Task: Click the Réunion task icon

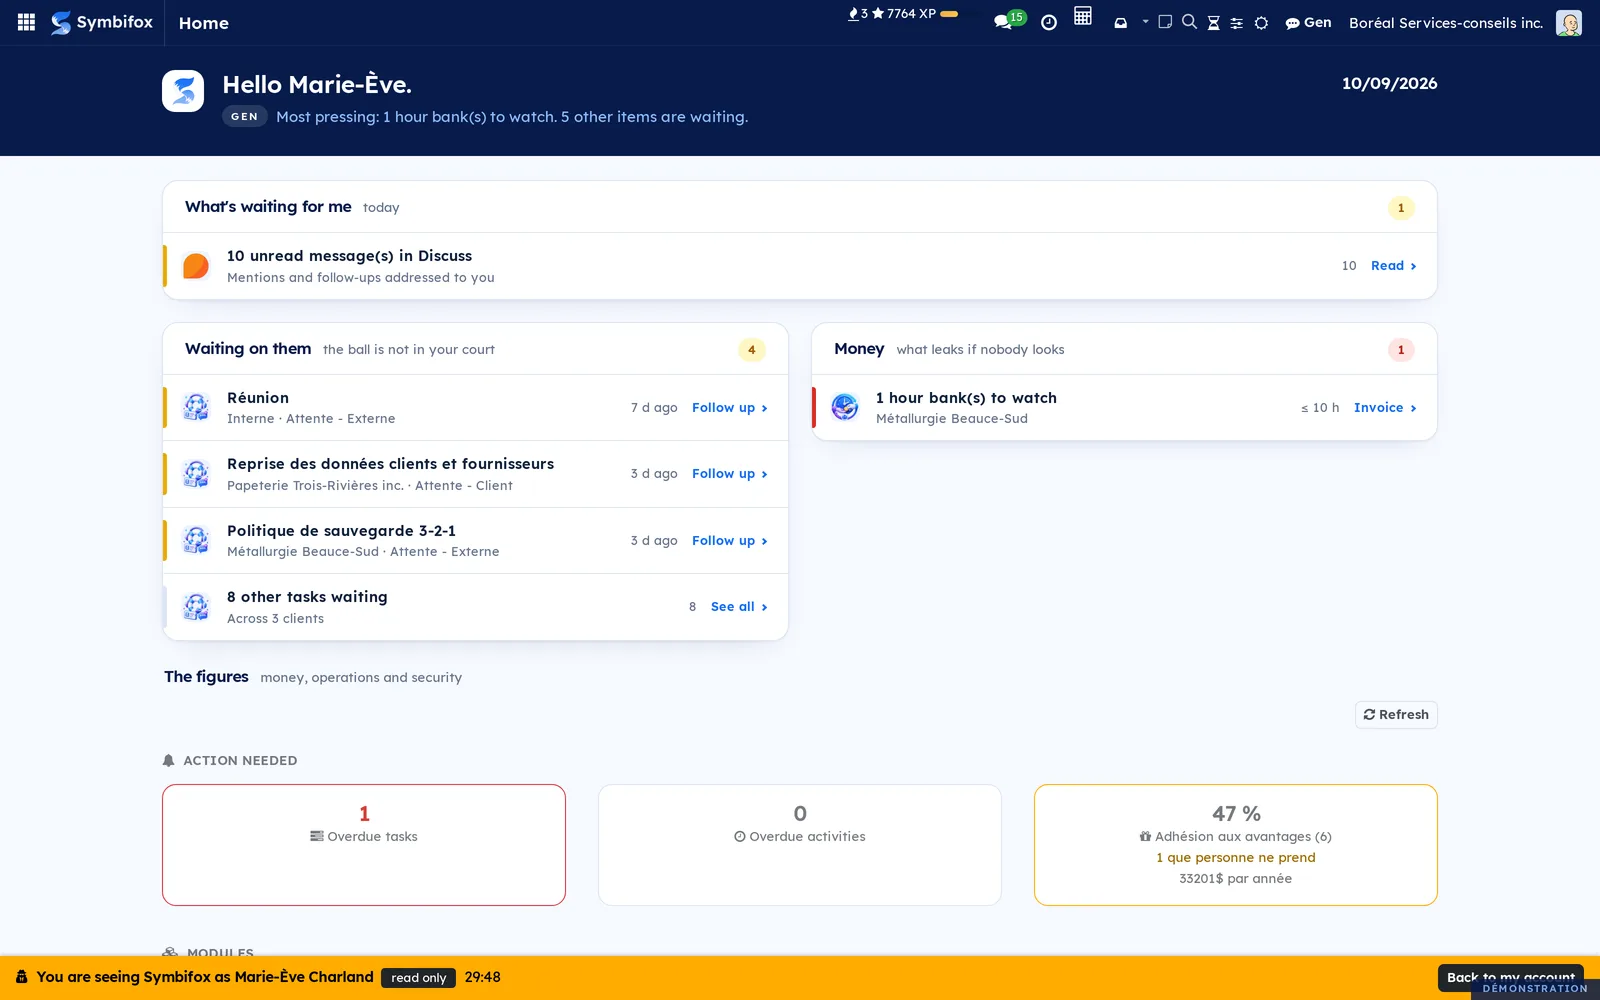Action: click(196, 407)
